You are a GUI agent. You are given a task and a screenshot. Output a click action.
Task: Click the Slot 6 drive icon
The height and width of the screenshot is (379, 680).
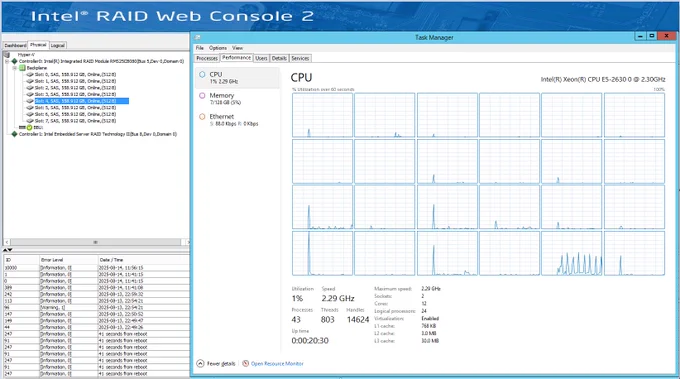click(x=30, y=114)
